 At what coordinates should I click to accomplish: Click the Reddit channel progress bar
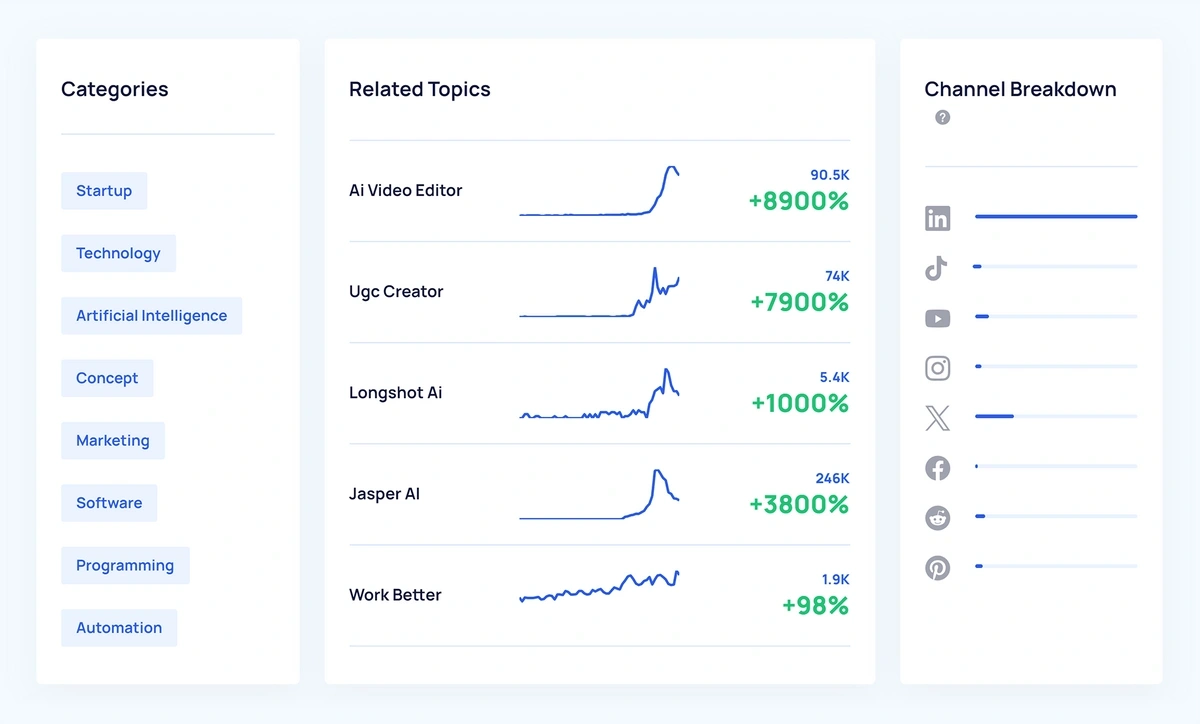1056,516
